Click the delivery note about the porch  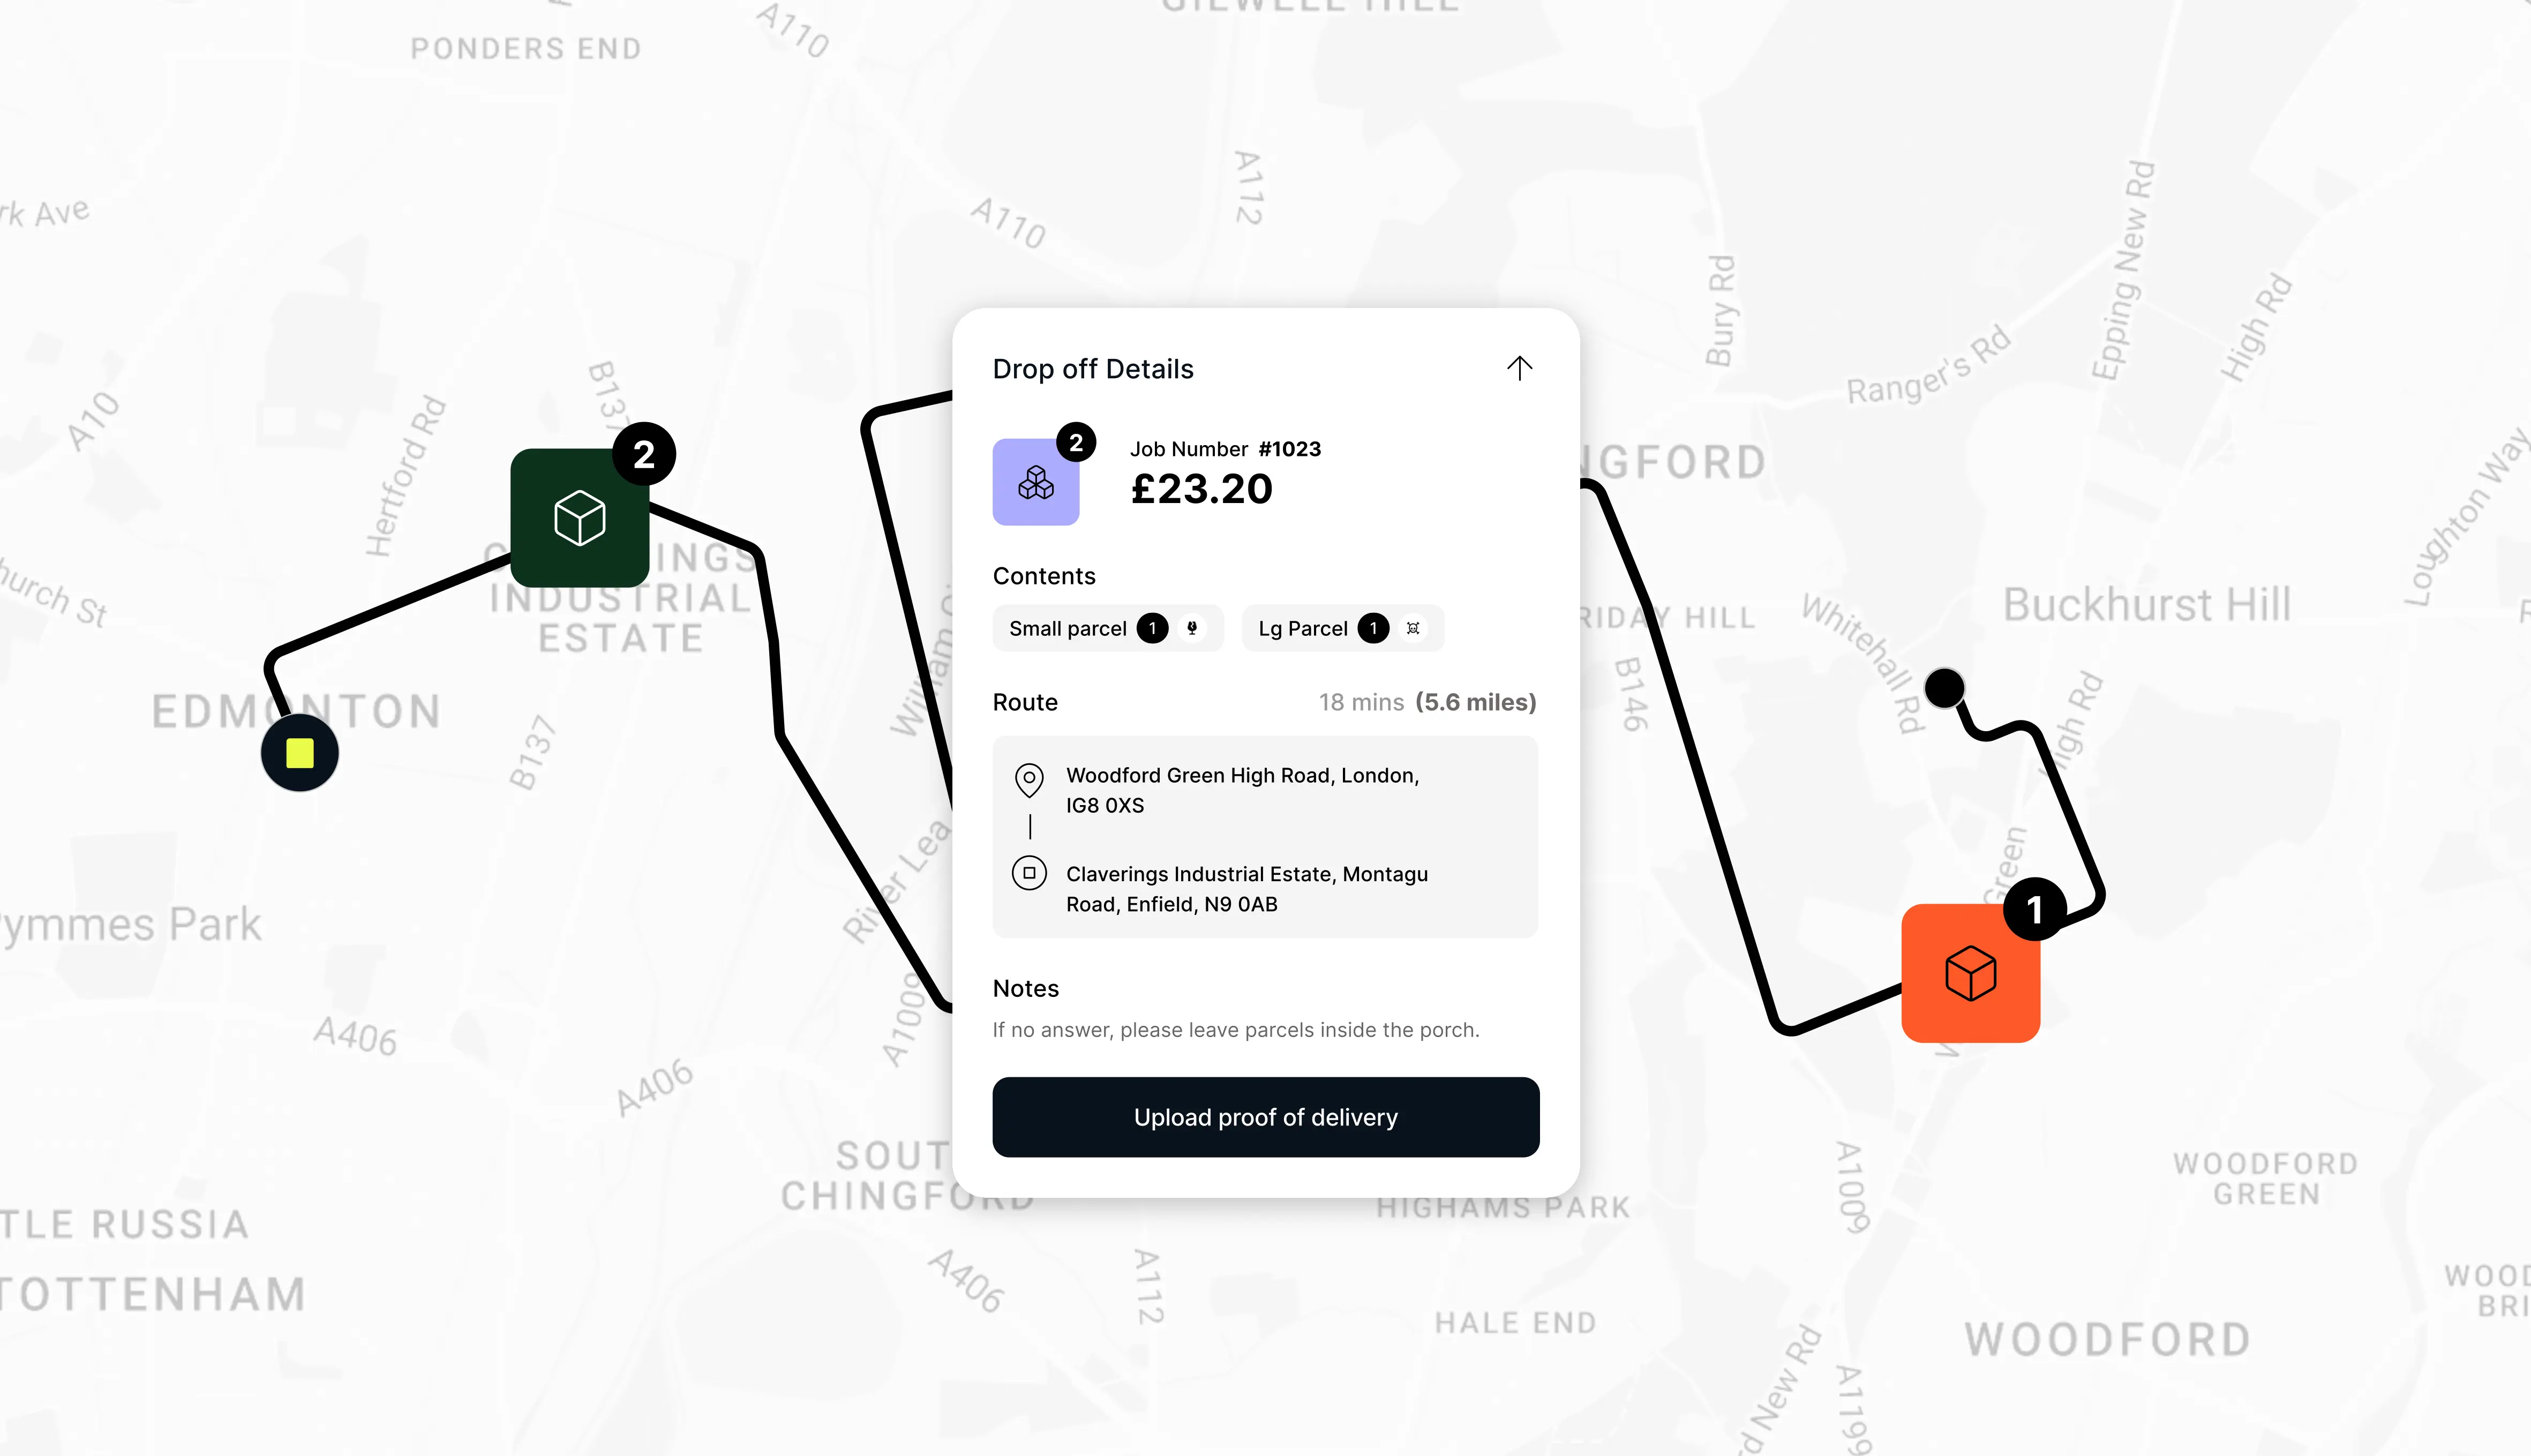1235,1030
